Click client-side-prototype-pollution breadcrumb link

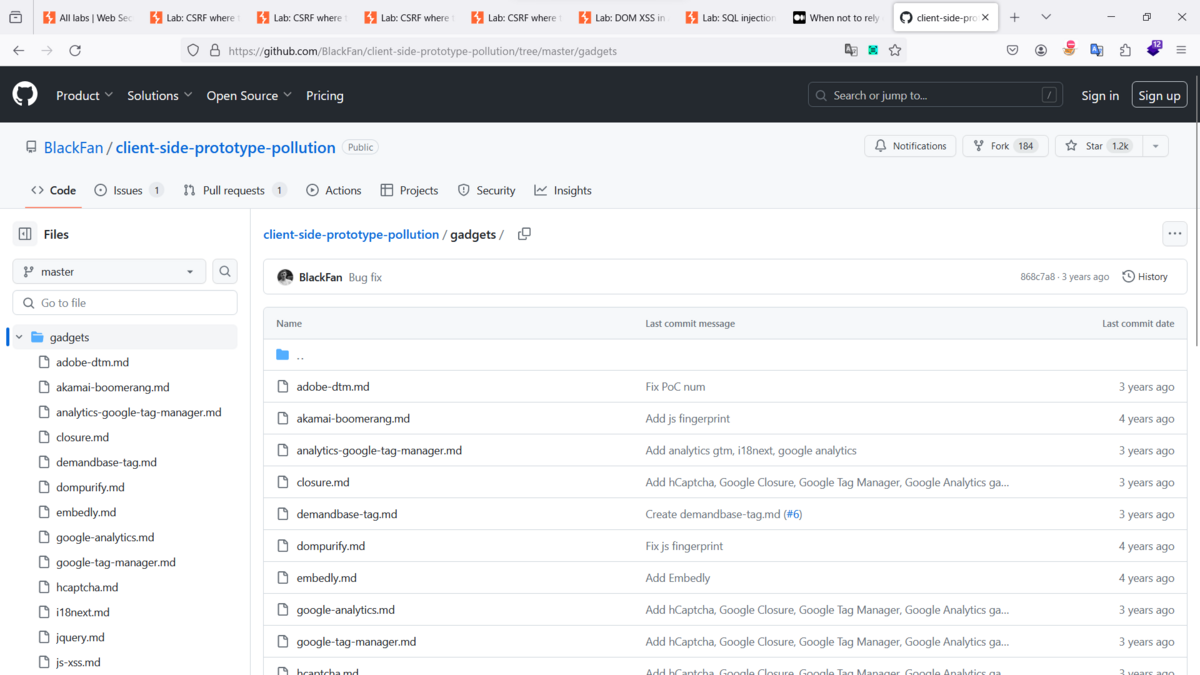pyautogui.click(x=351, y=234)
